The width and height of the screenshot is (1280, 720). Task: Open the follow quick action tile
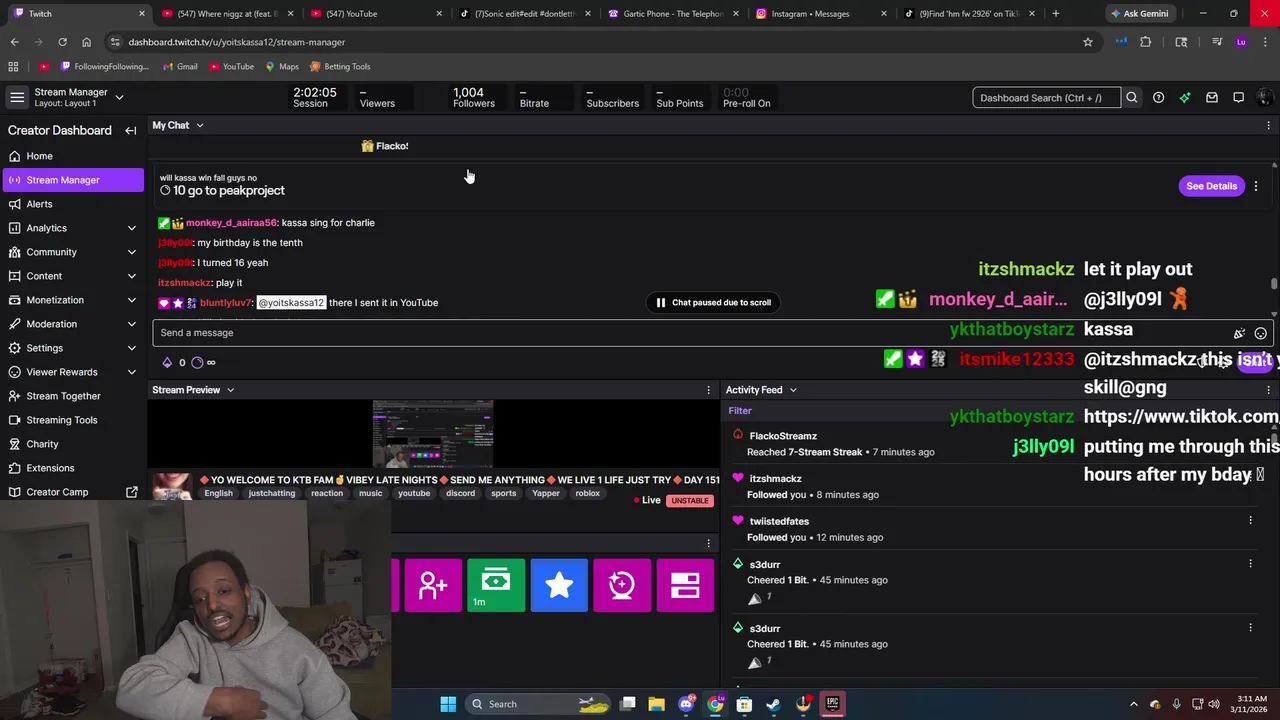tap(432, 585)
